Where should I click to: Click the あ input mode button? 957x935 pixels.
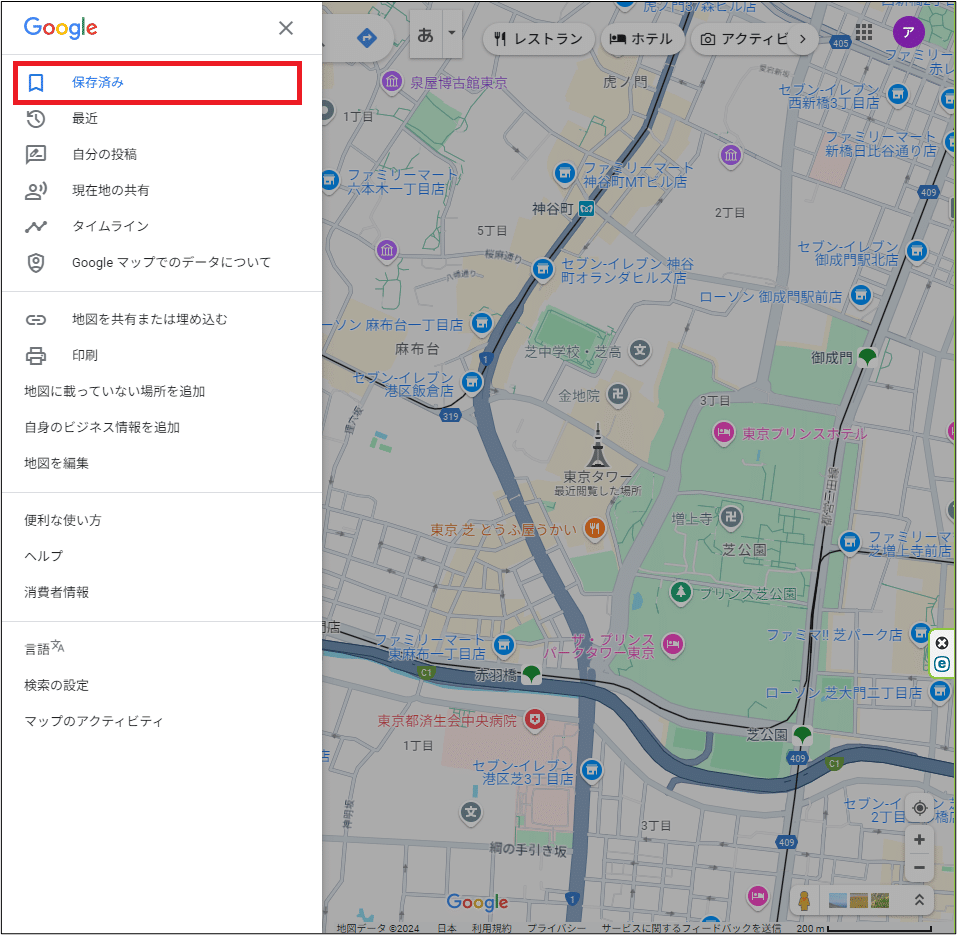425,35
